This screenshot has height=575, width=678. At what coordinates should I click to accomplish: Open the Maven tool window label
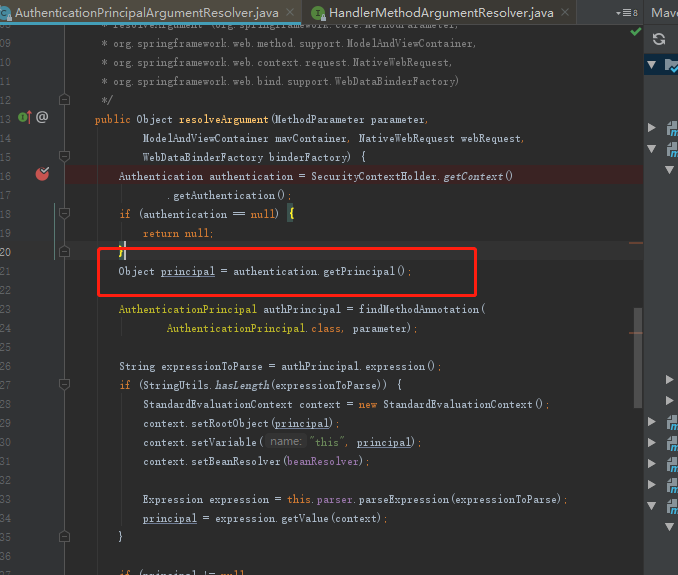point(665,13)
